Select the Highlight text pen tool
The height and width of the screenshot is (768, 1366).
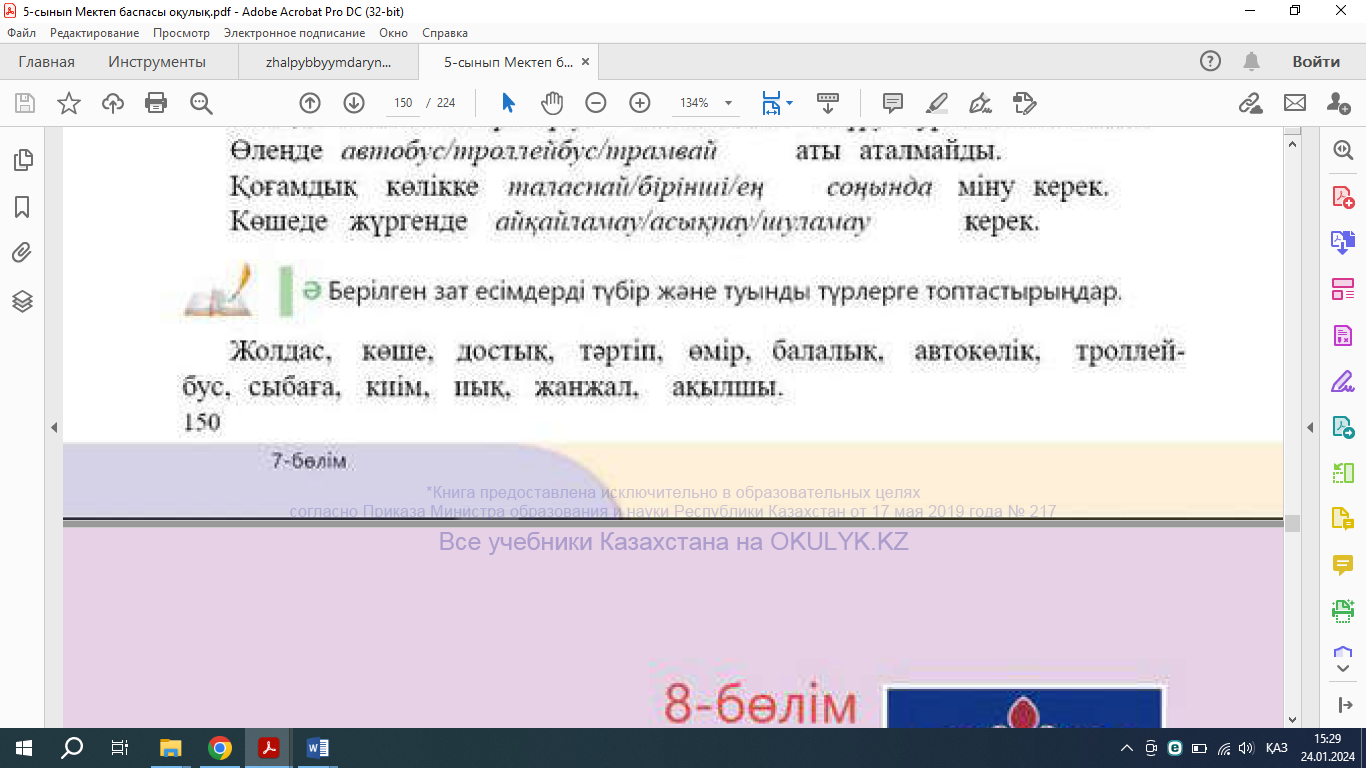[x=937, y=103]
